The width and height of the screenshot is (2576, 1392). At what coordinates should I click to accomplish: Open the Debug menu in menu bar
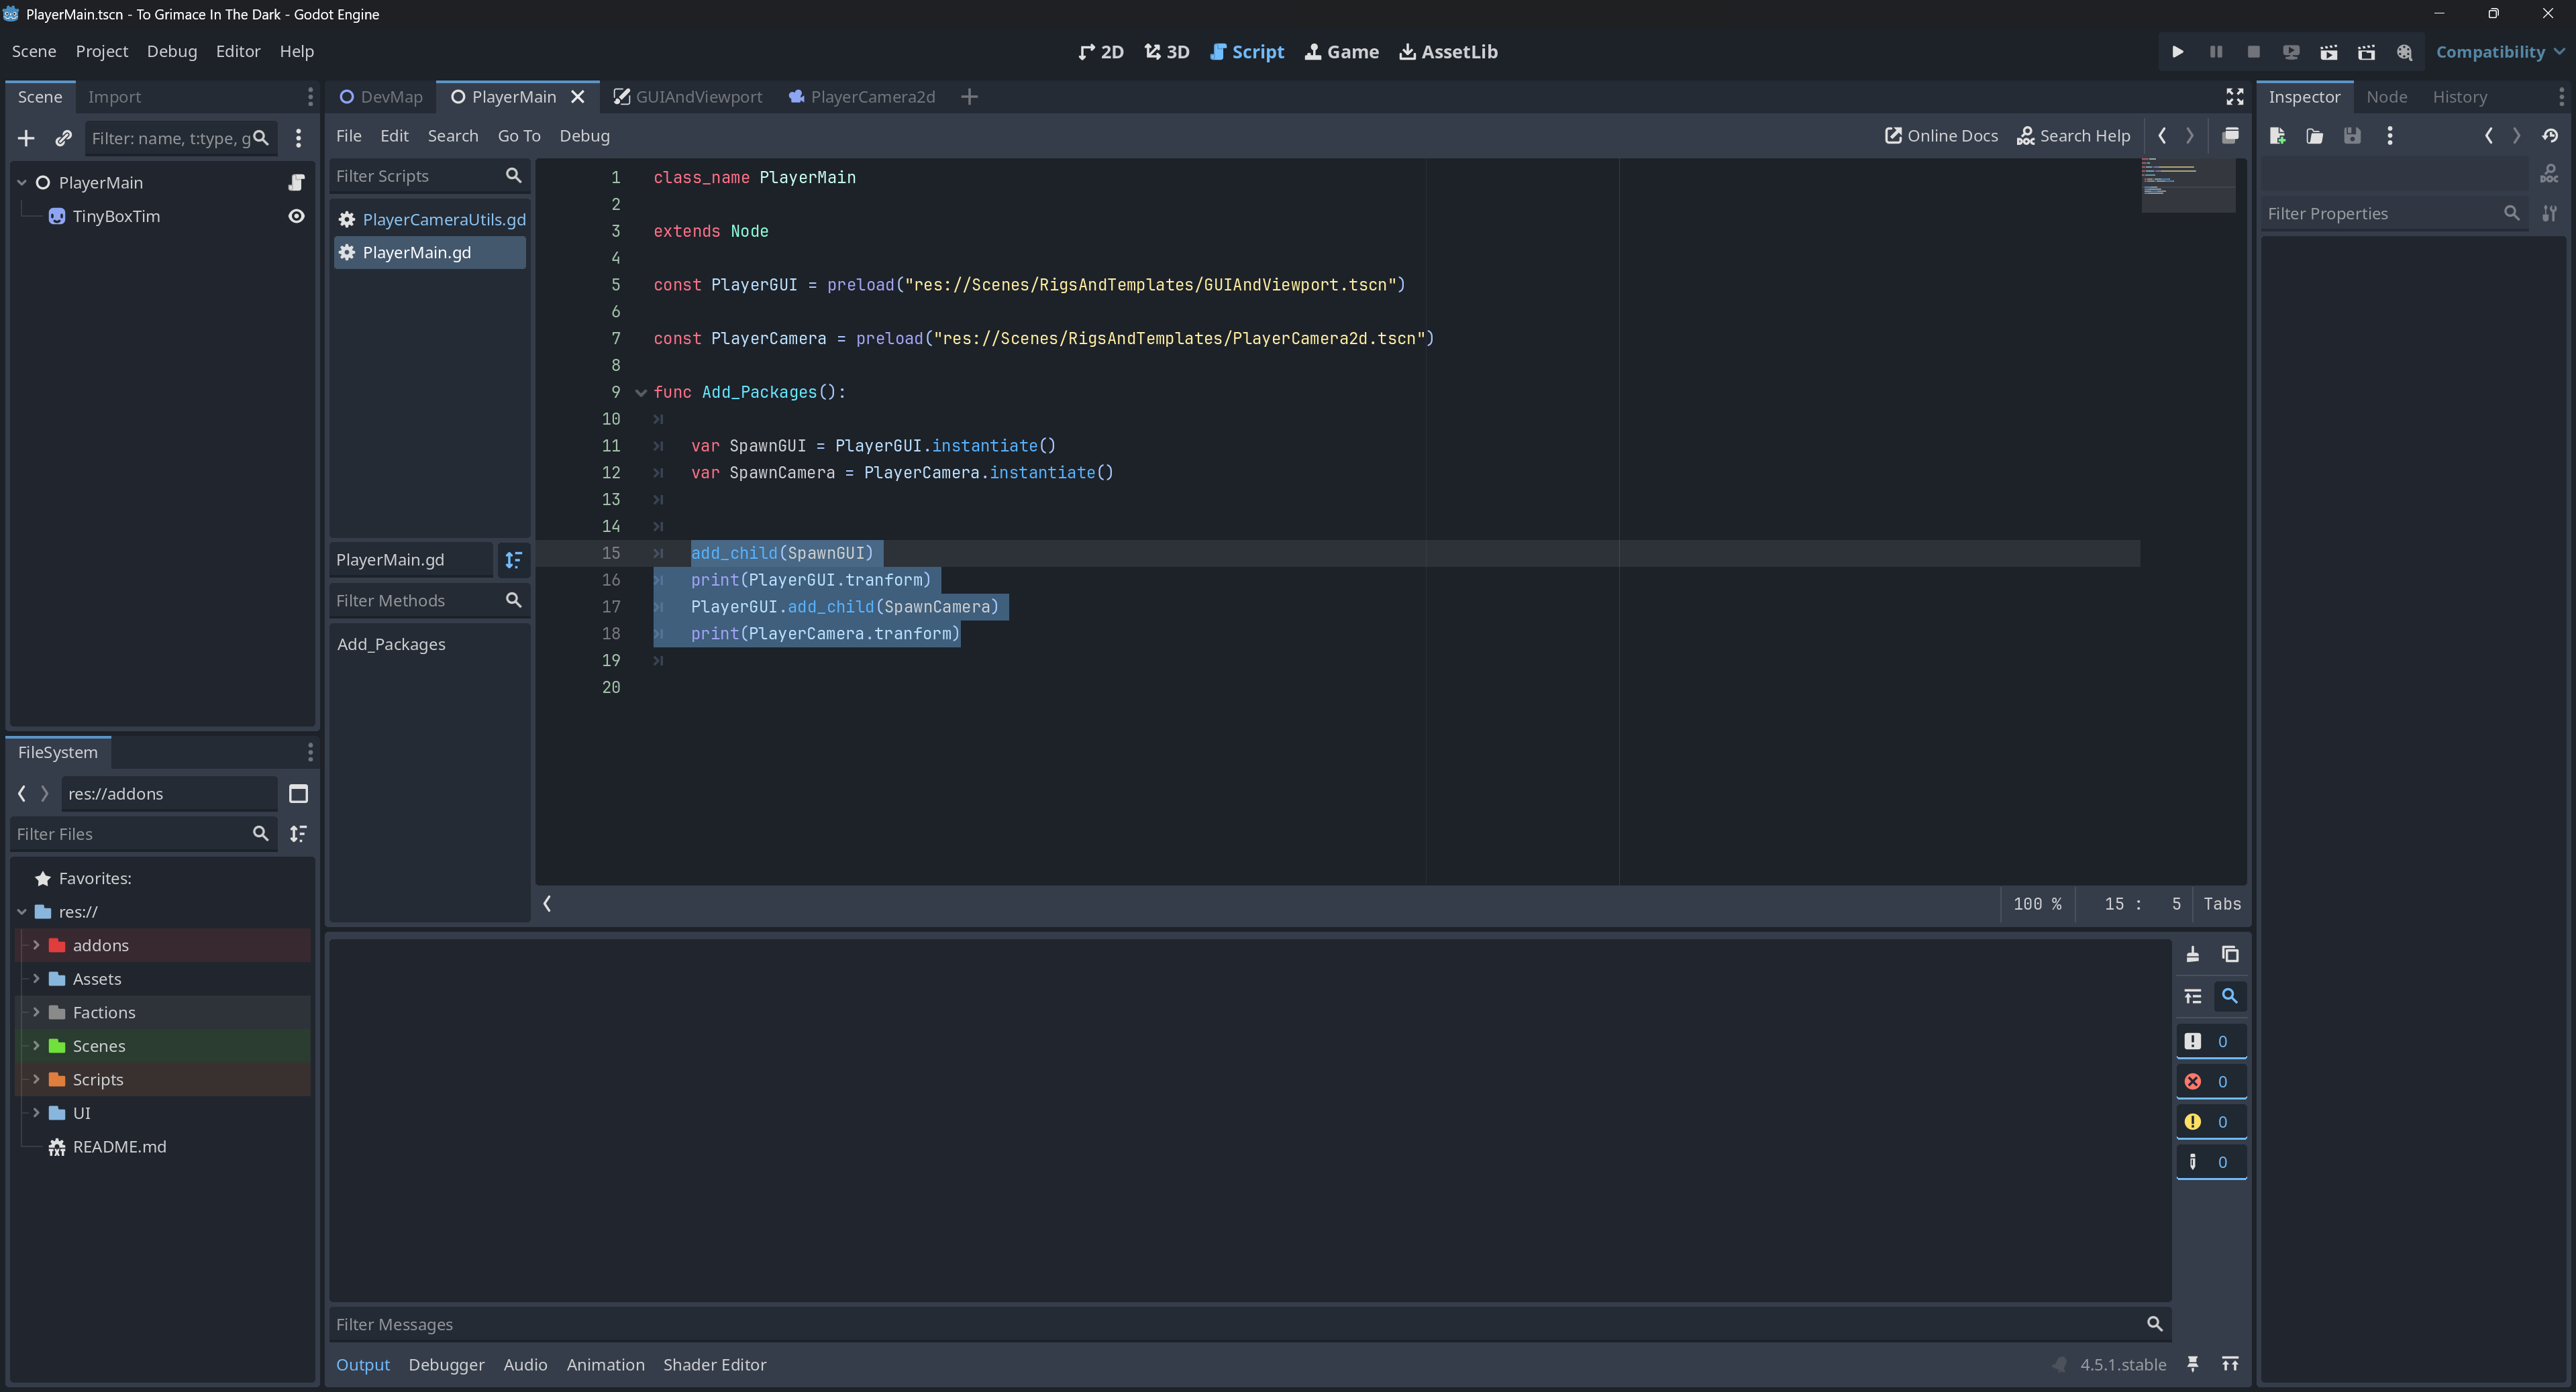pyautogui.click(x=171, y=51)
